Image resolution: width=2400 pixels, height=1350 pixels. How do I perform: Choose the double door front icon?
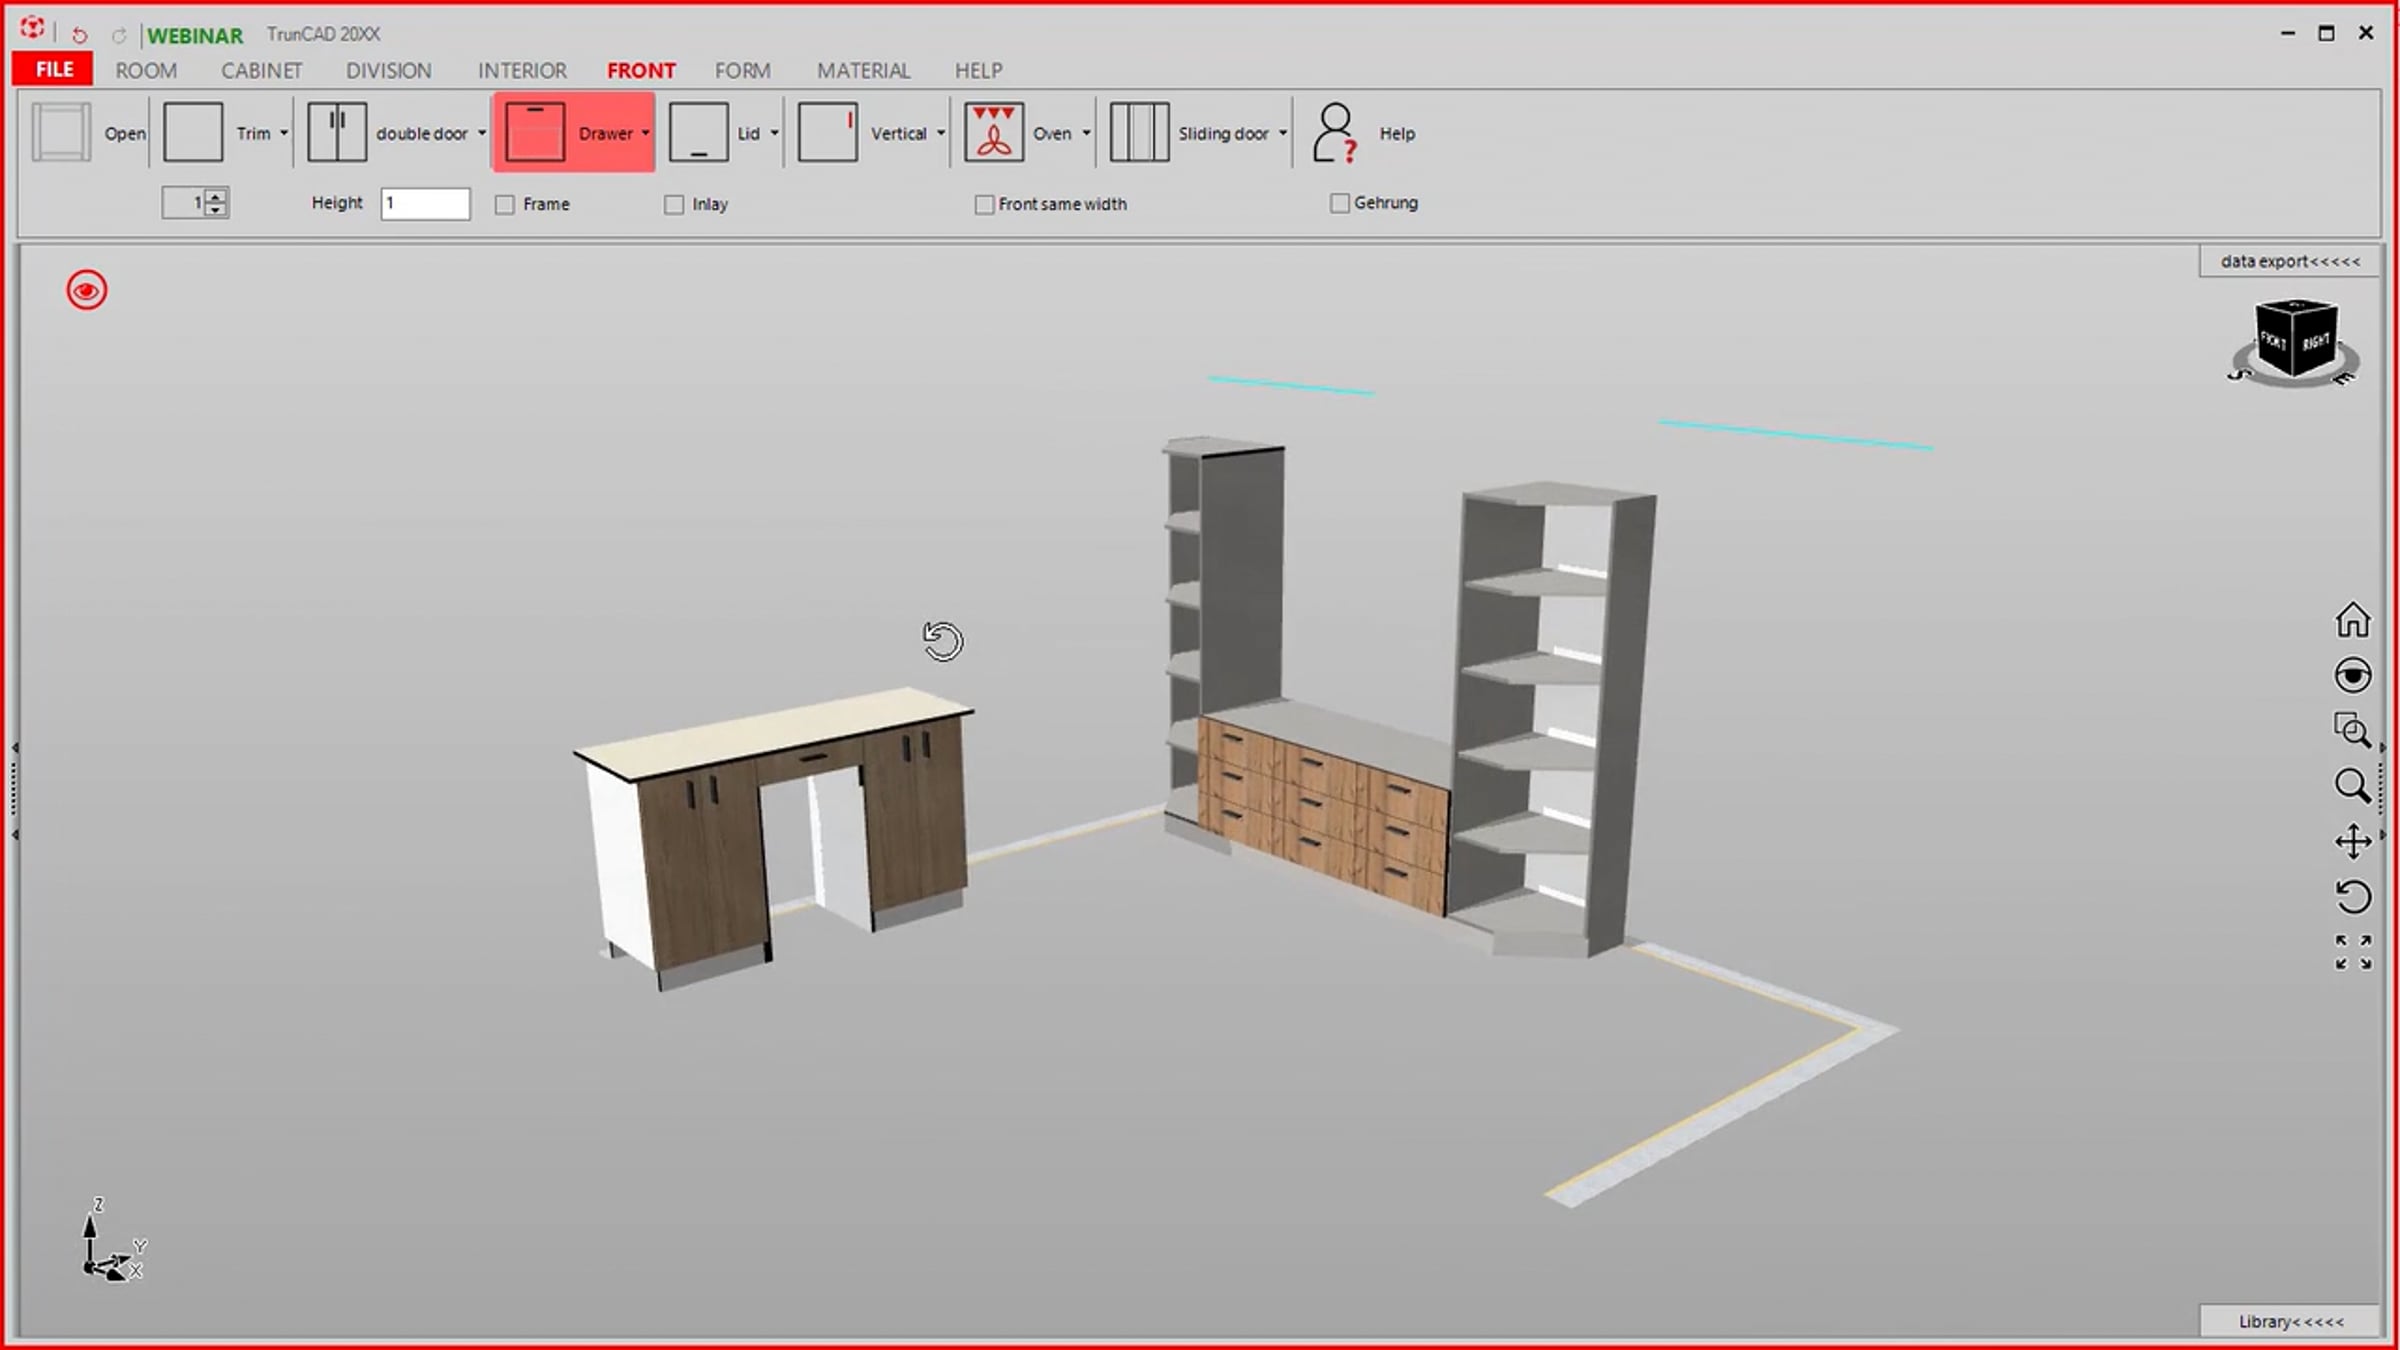(x=336, y=132)
